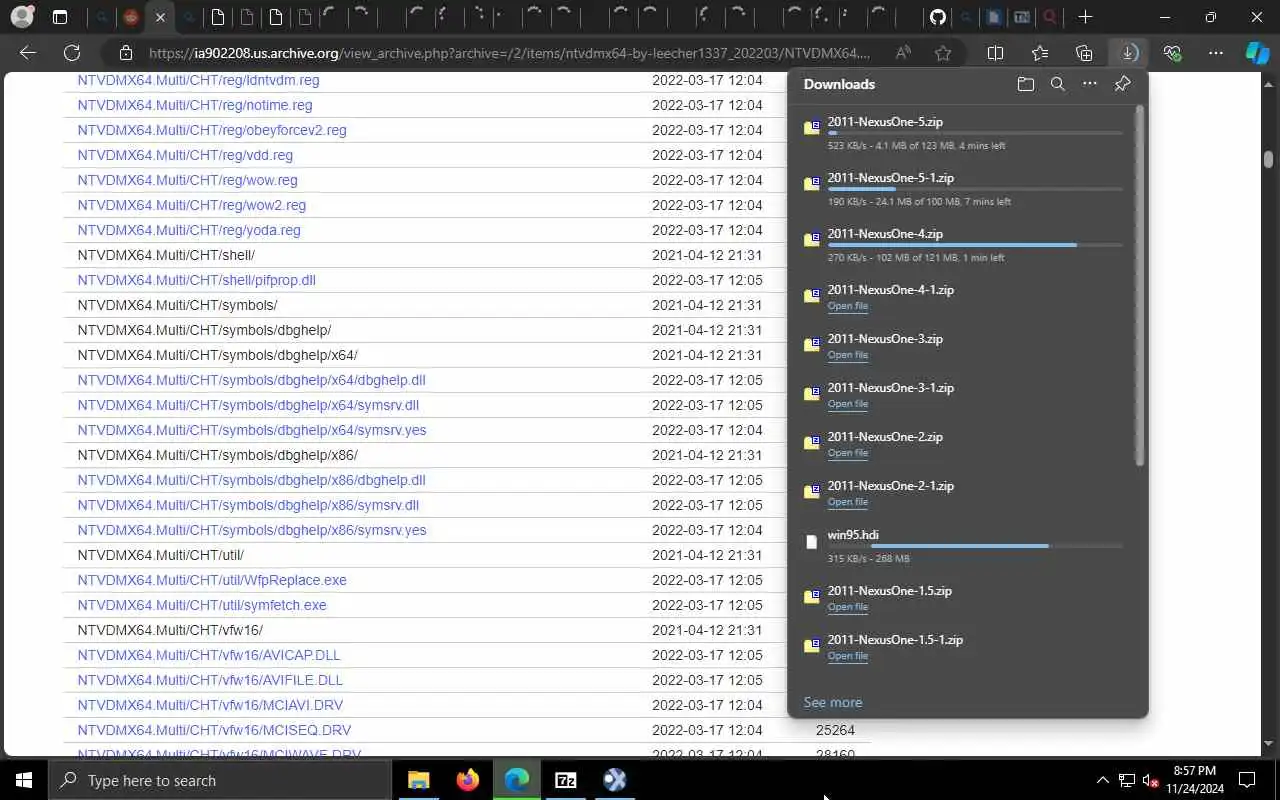Refresh the current page
The width and height of the screenshot is (1280, 800).
(x=72, y=53)
